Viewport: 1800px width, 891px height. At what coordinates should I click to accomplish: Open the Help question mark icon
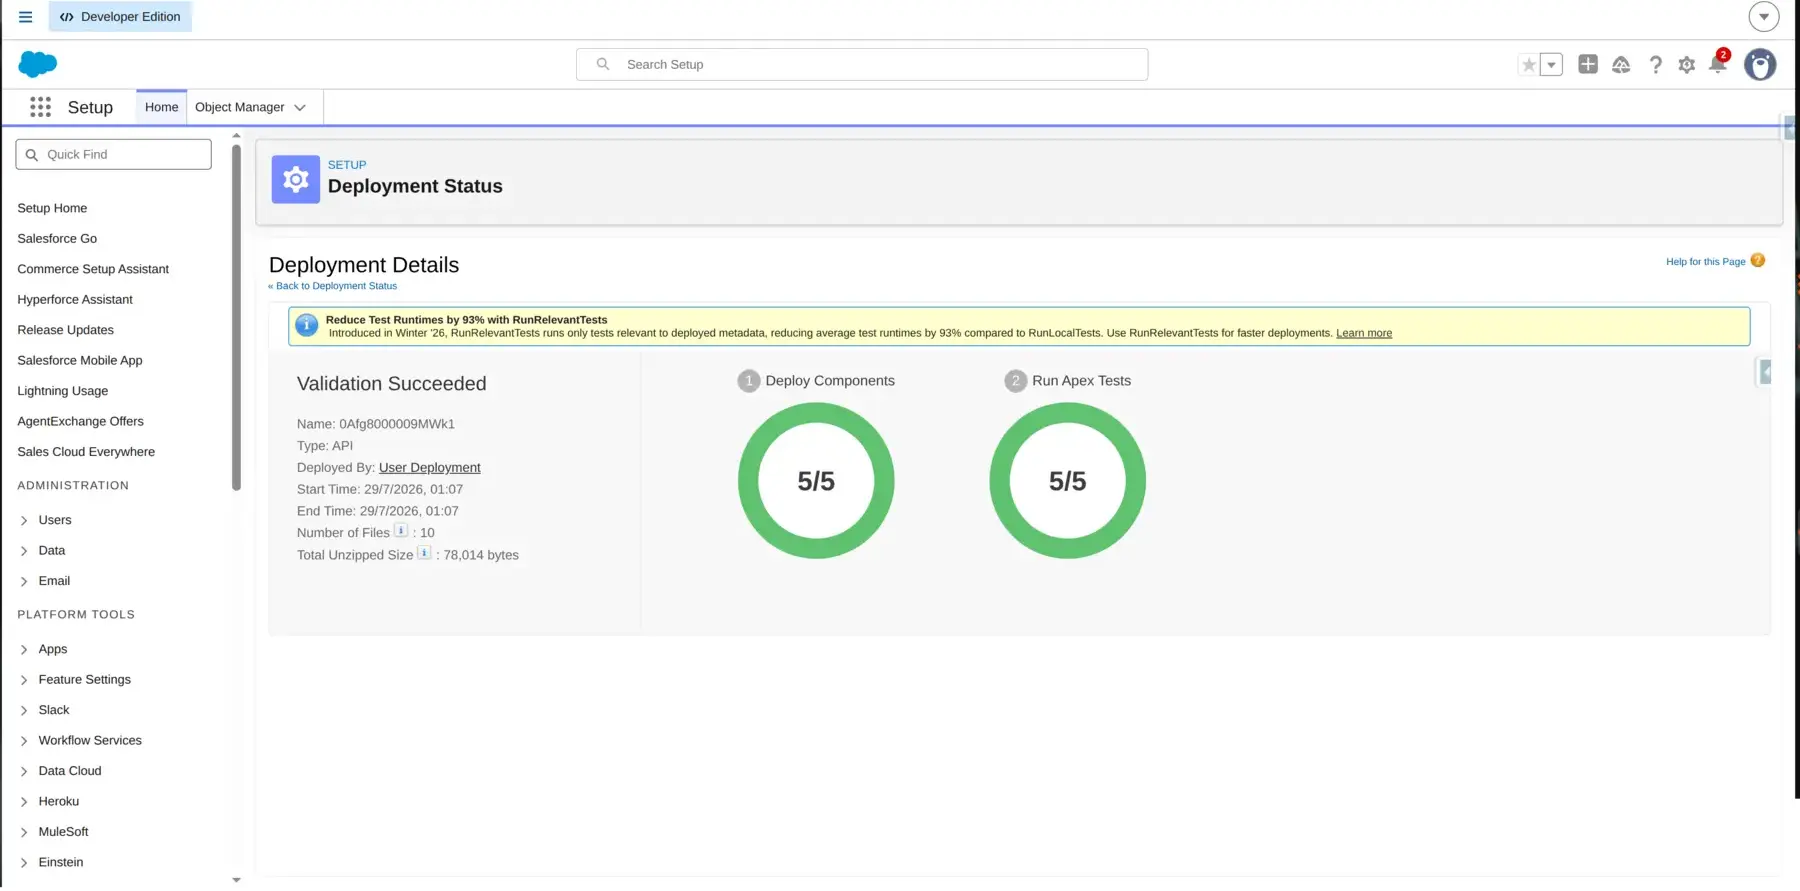point(1655,65)
